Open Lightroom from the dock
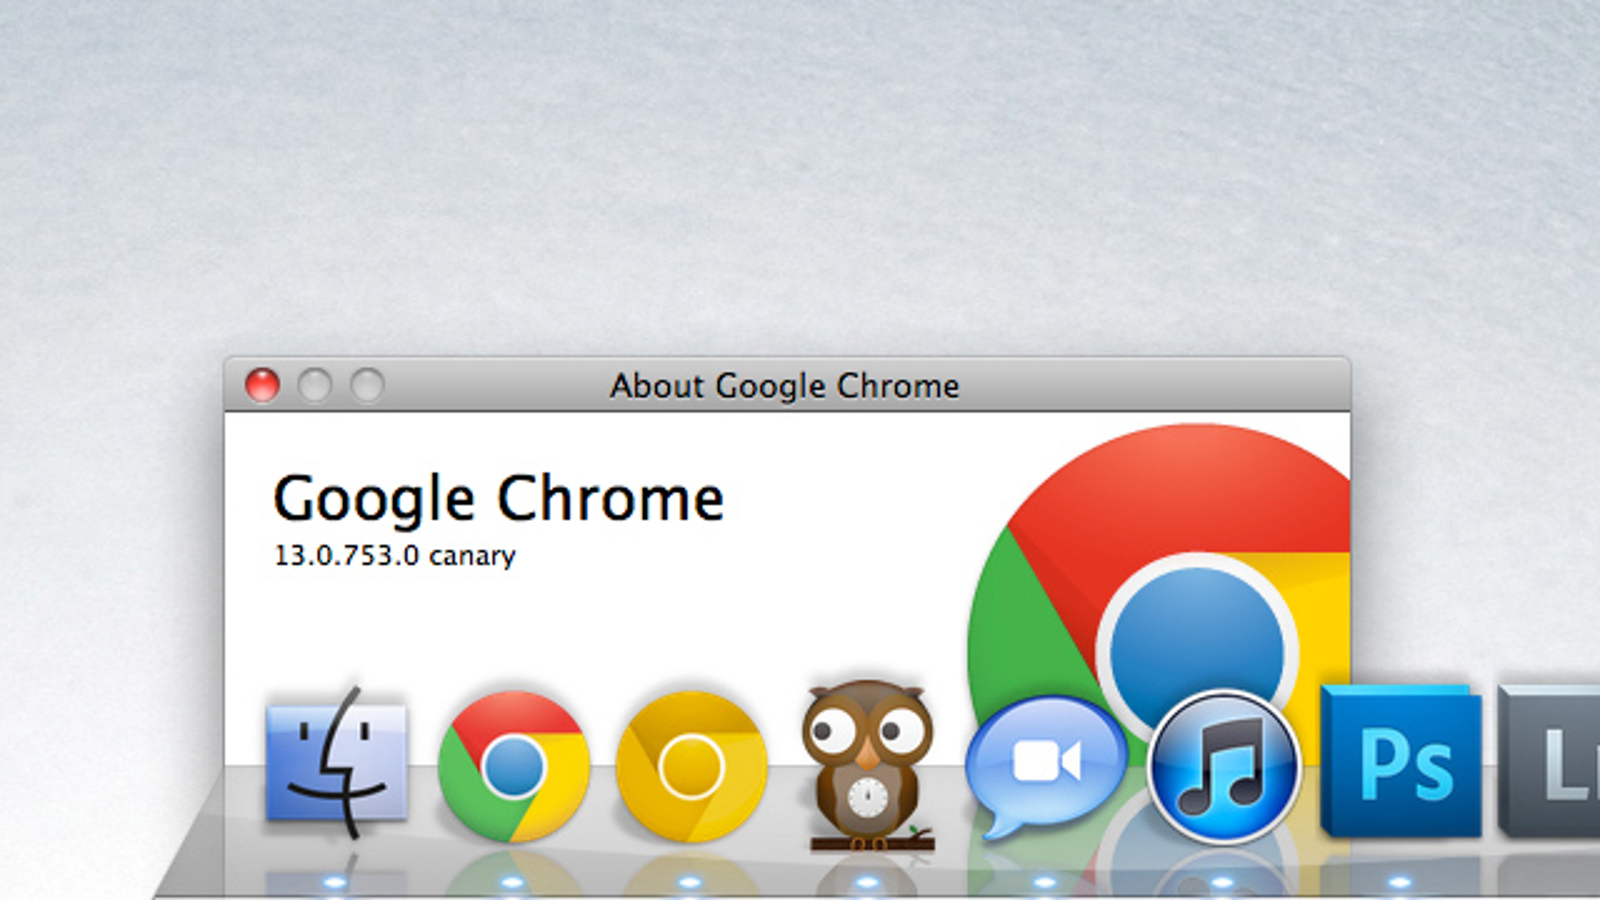 click(1550, 762)
